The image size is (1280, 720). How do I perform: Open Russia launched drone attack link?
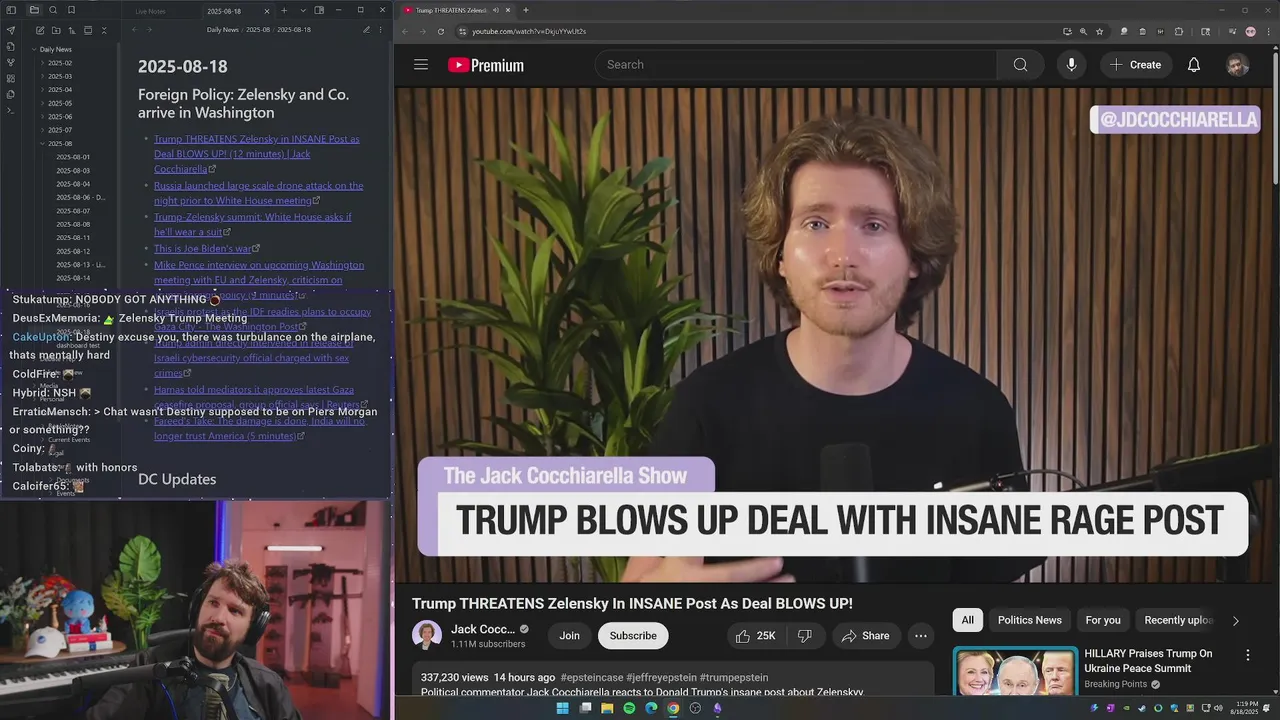click(258, 193)
